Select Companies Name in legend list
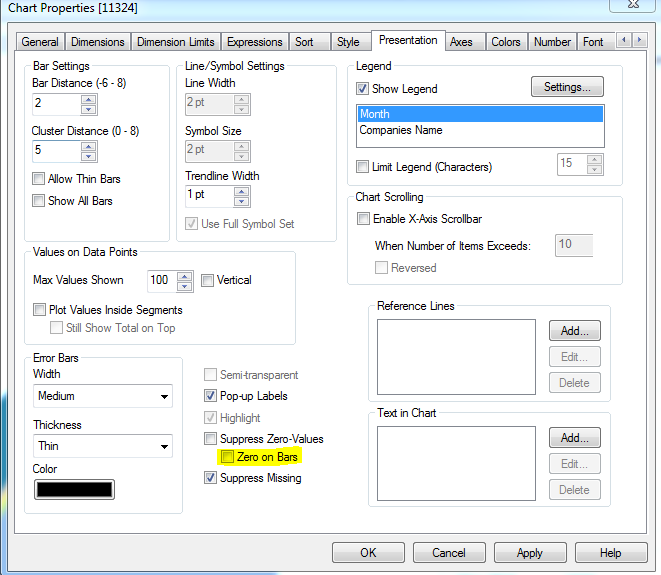Viewport: 661px width, 575px height. coord(481,130)
